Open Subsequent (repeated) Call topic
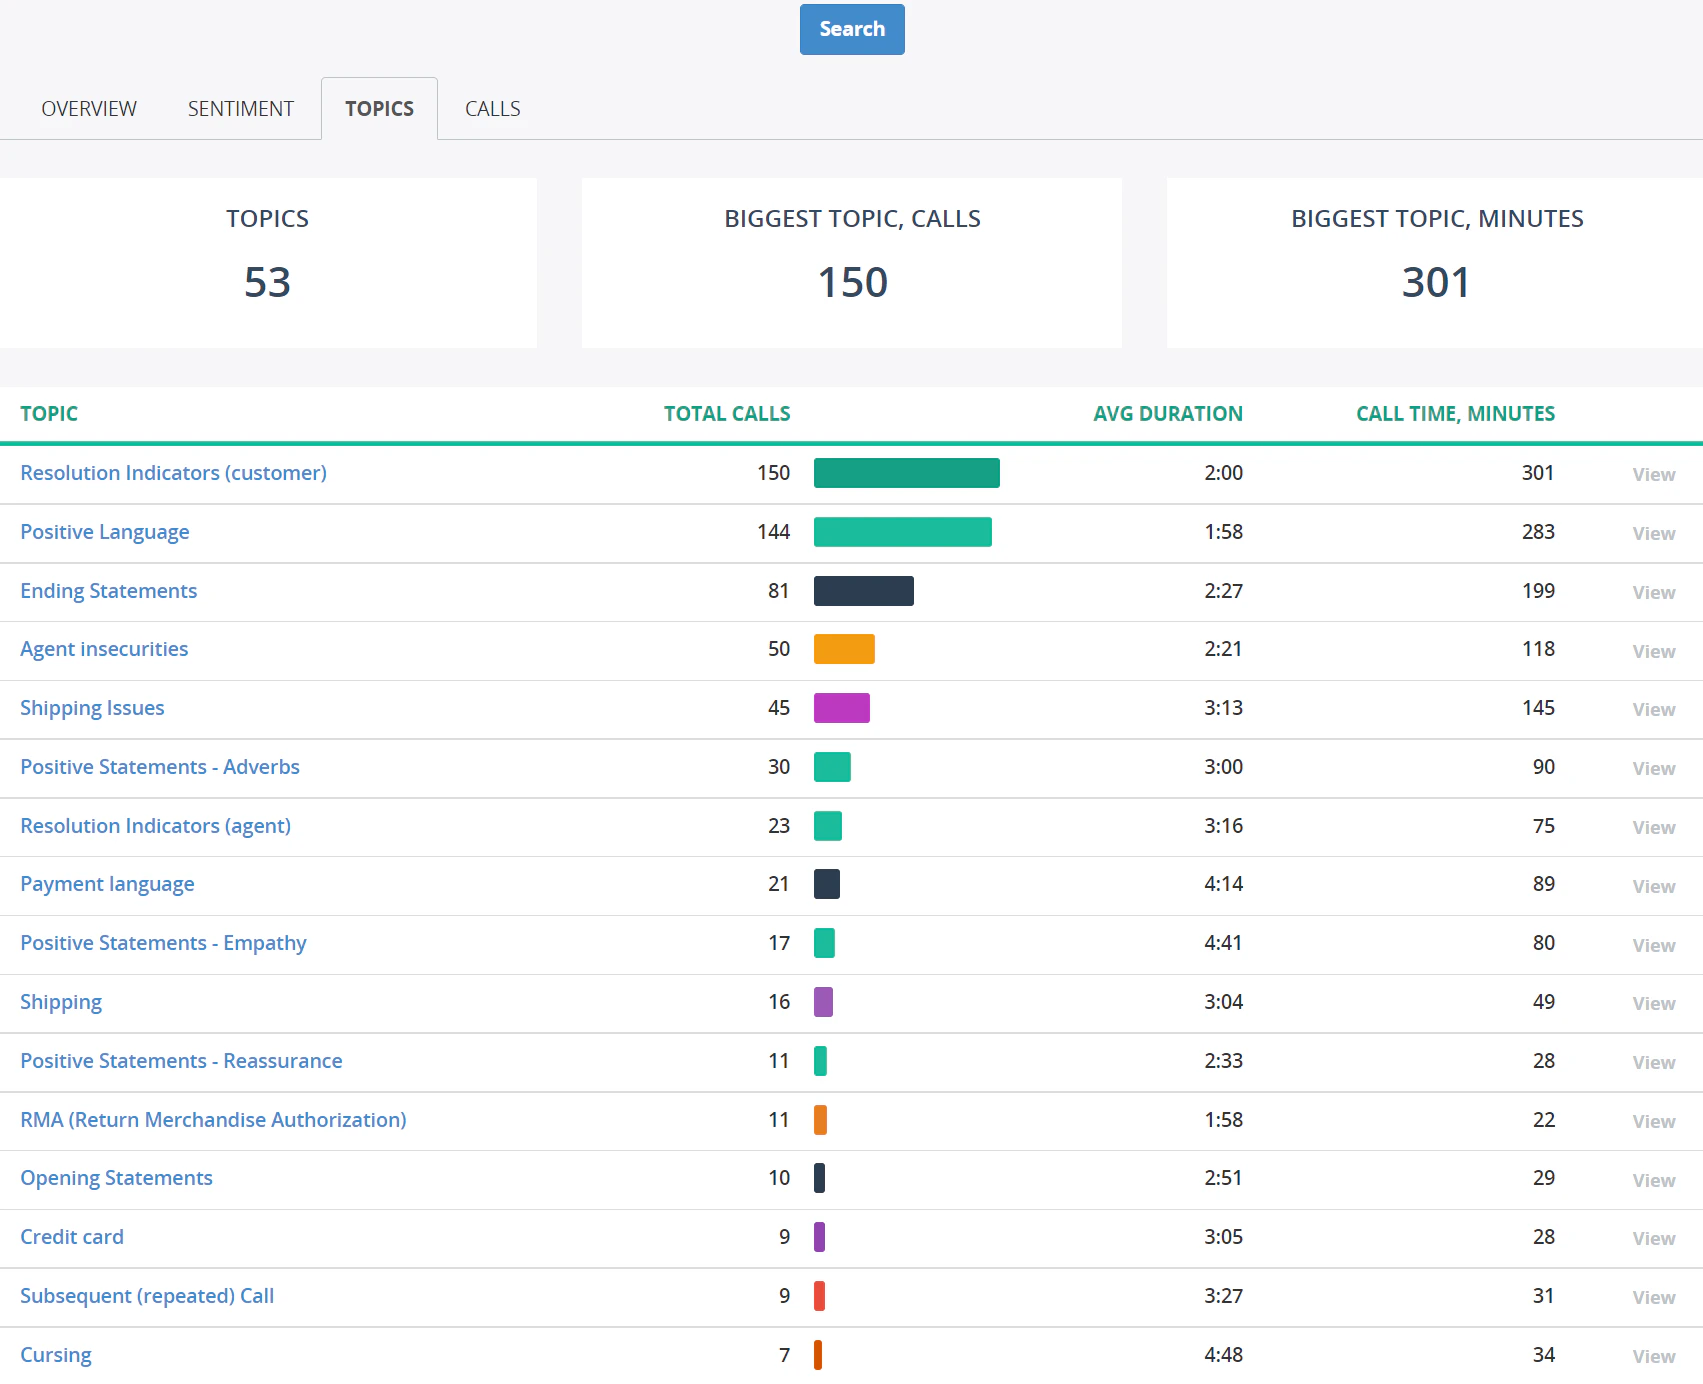This screenshot has width=1703, height=1384. pos(147,1296)
